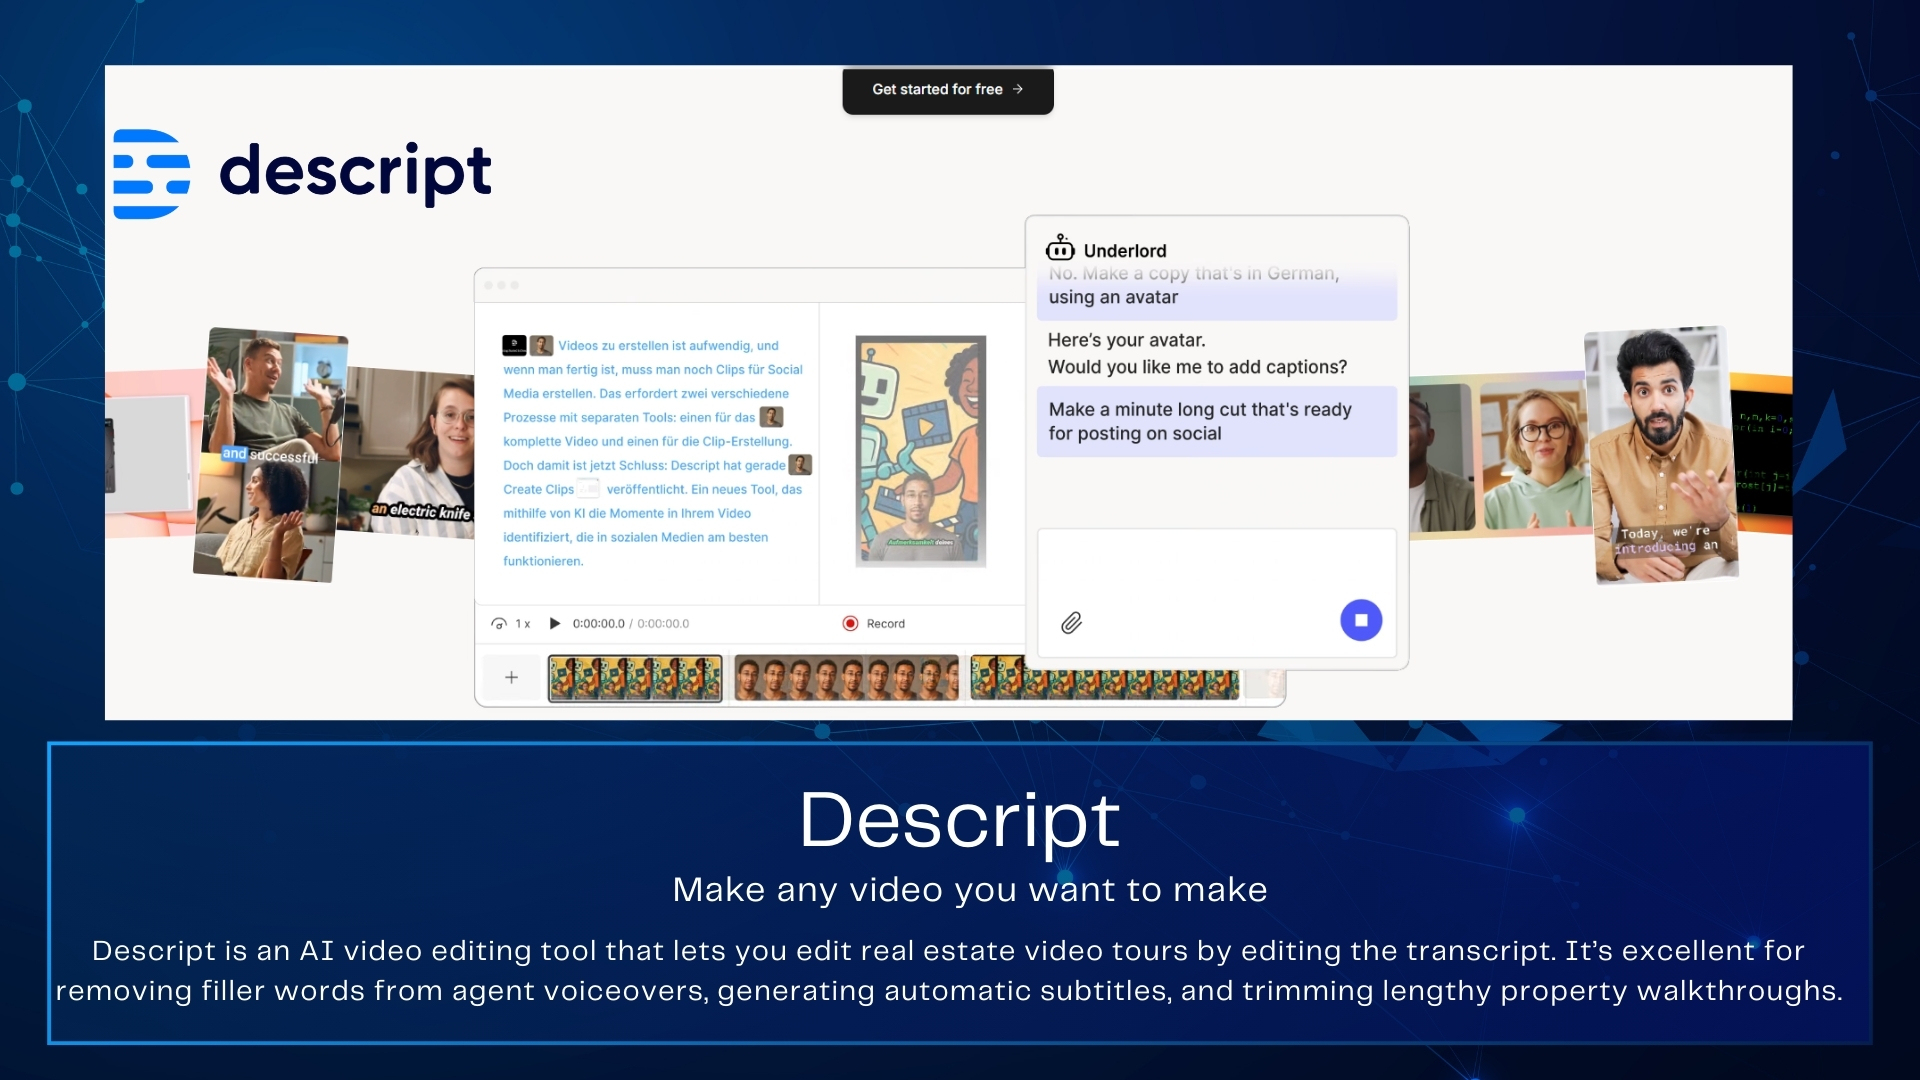Change the 1x playback speed control
The width and height of the screenshot is (1920, 1080).
pos(511,623)
